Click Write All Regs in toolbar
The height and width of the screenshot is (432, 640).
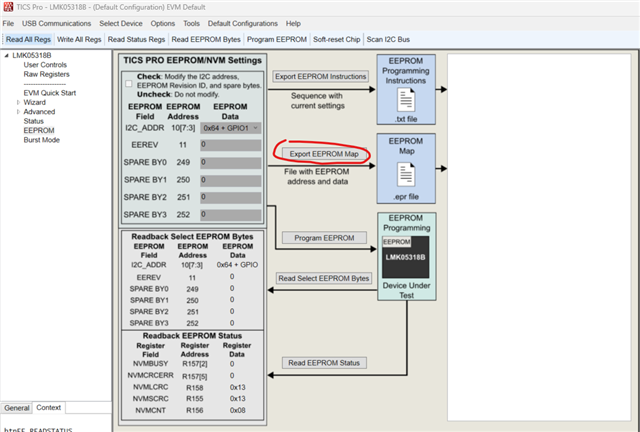[x=79, y=39]
